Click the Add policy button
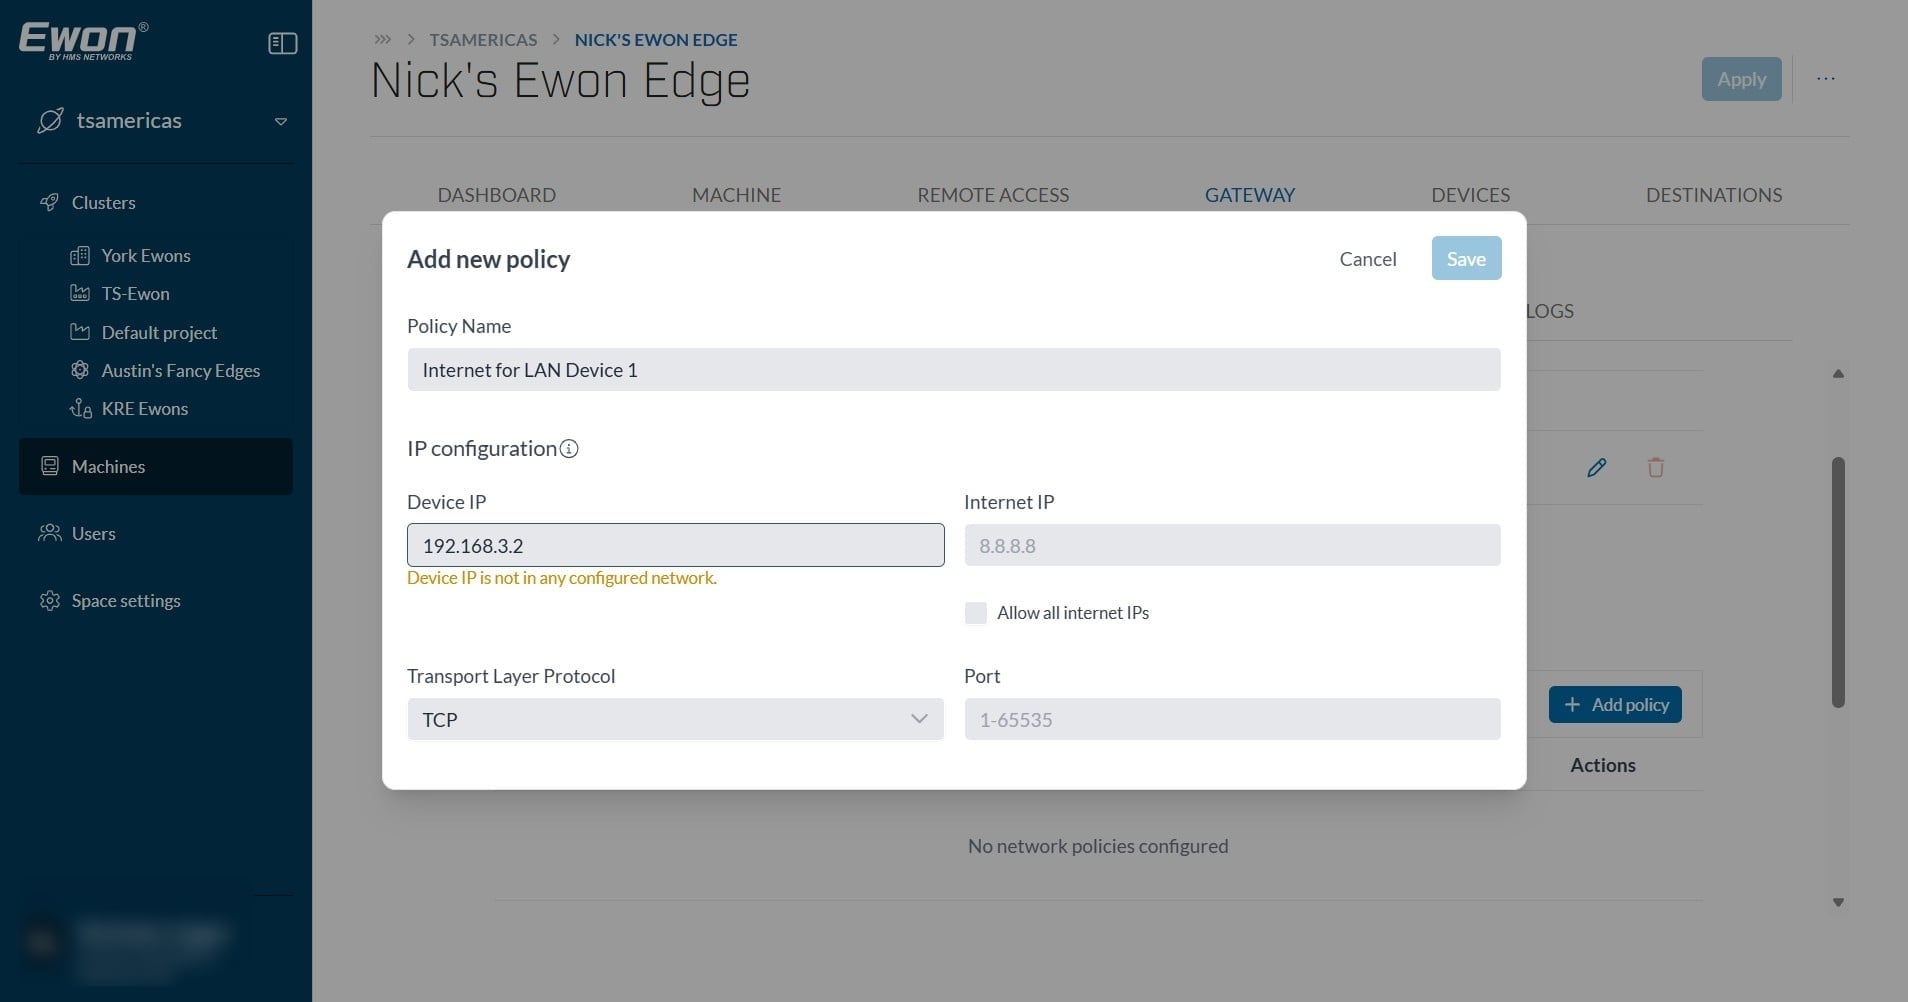The width and height of the screenshot is (1908, 1002). point(1616,704)
